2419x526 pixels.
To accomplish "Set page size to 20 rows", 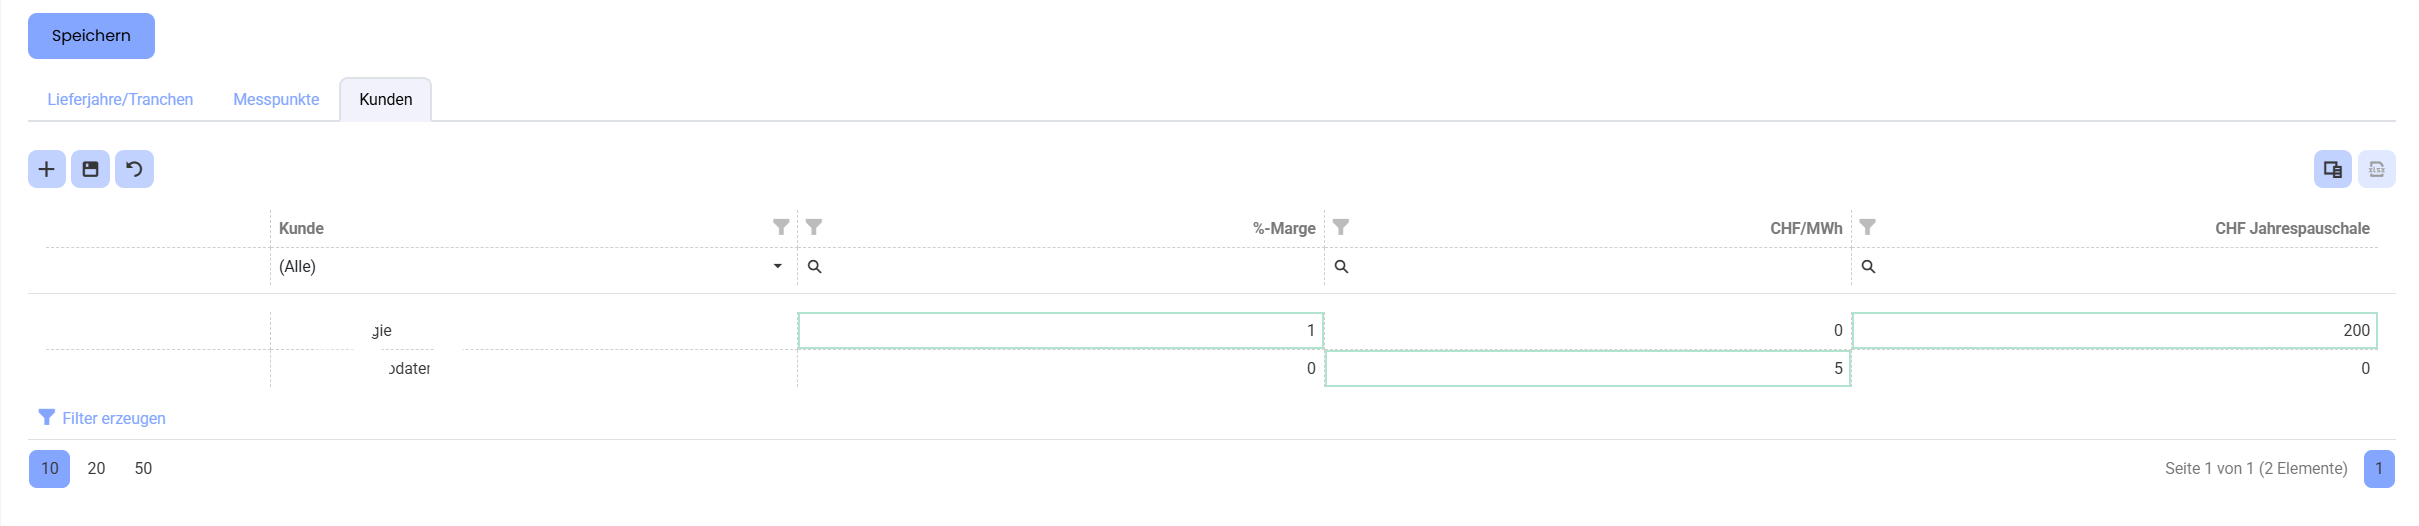I will pos(96,468).
